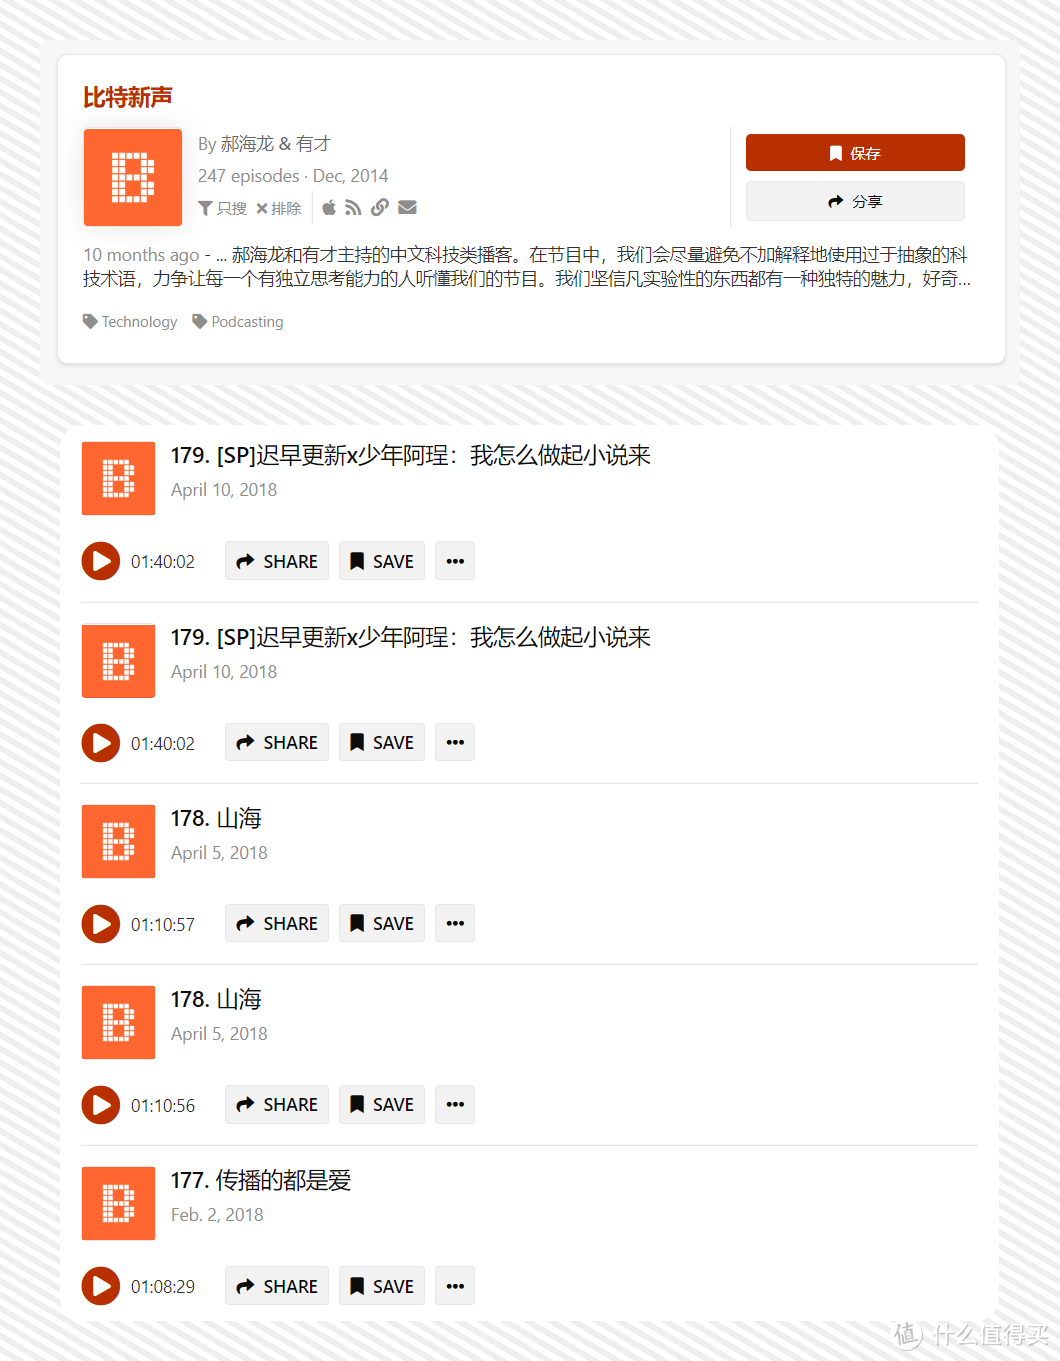Screen dimensions: 1060x1361
Task: Open more options for episode 178. 山海
Action: (454, 923)
